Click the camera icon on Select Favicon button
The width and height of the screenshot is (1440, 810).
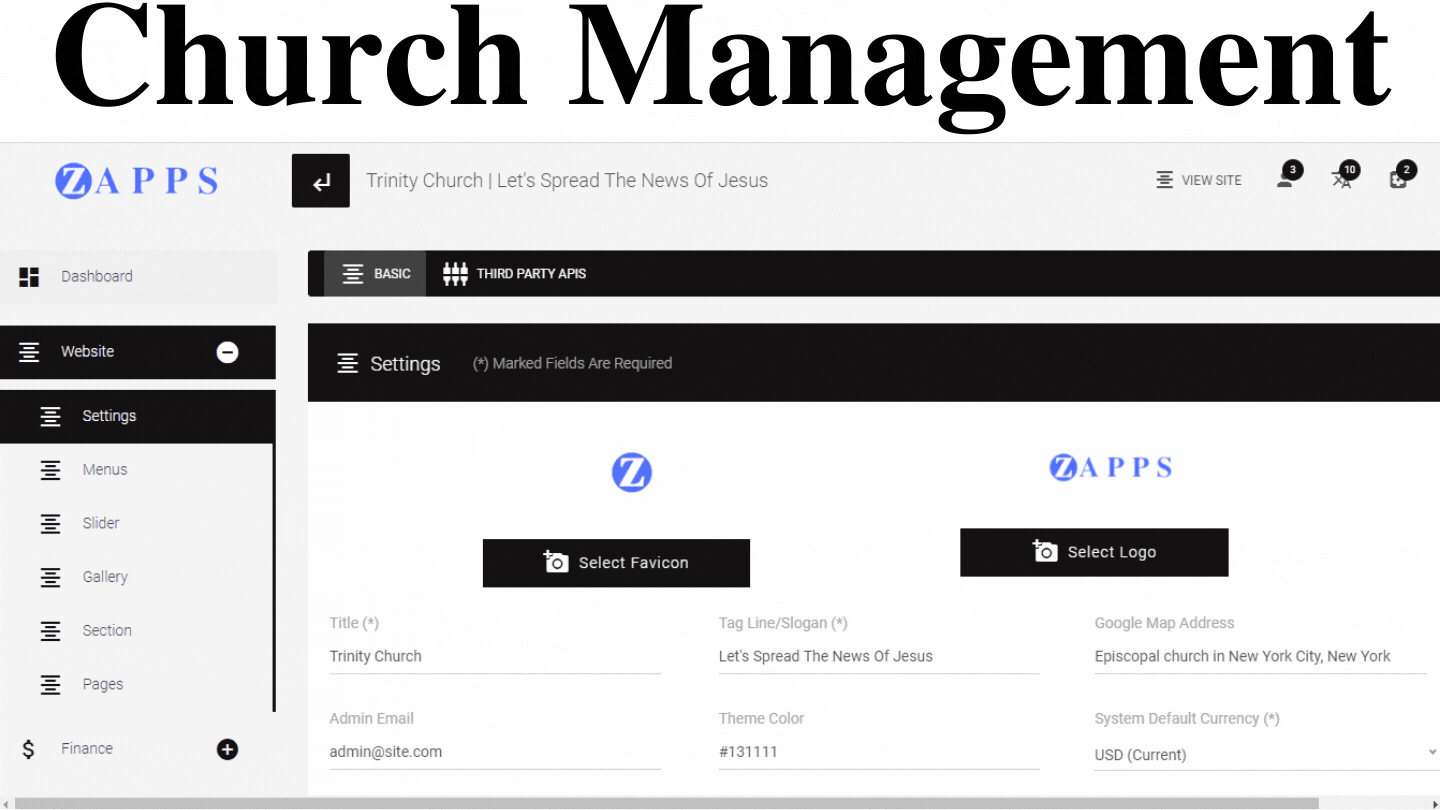coord(556,562)
